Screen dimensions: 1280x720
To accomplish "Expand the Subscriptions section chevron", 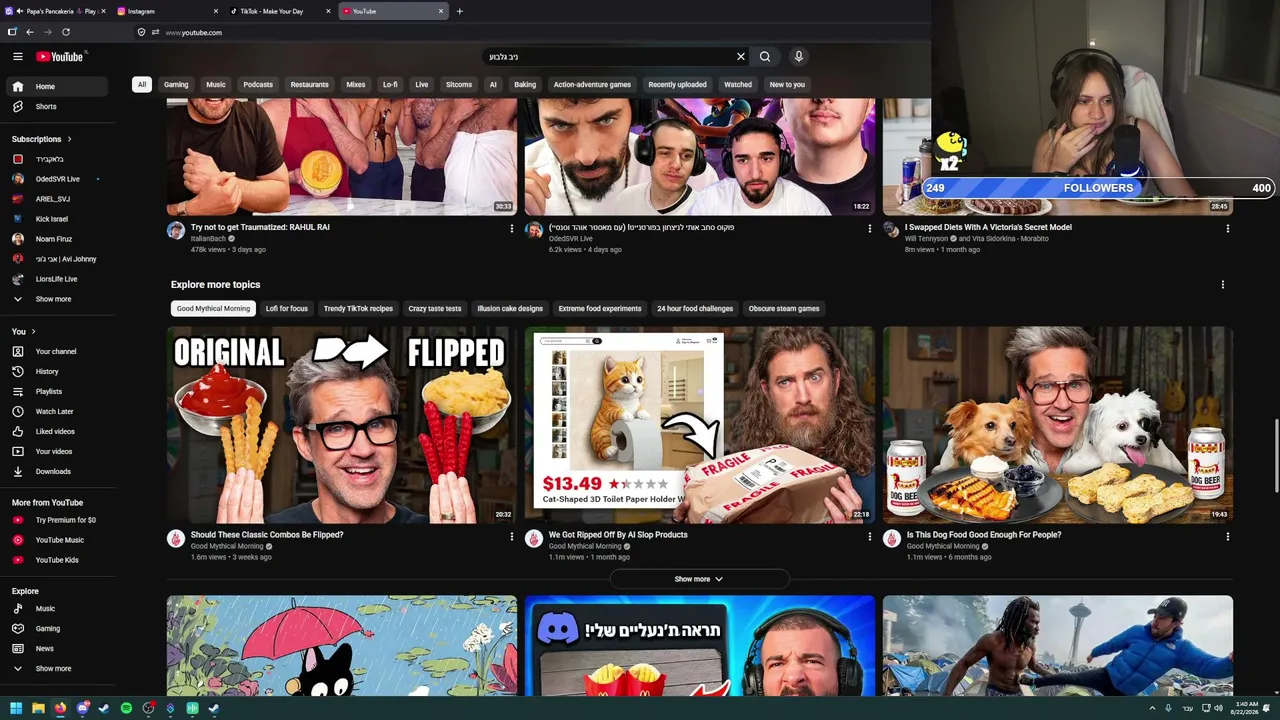I will 69,139.
